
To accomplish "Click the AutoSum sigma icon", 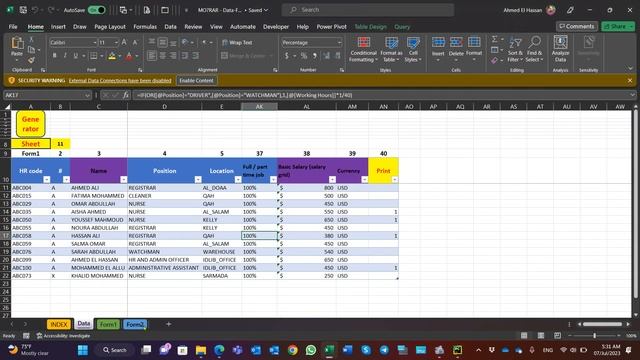I will (494, 39).
